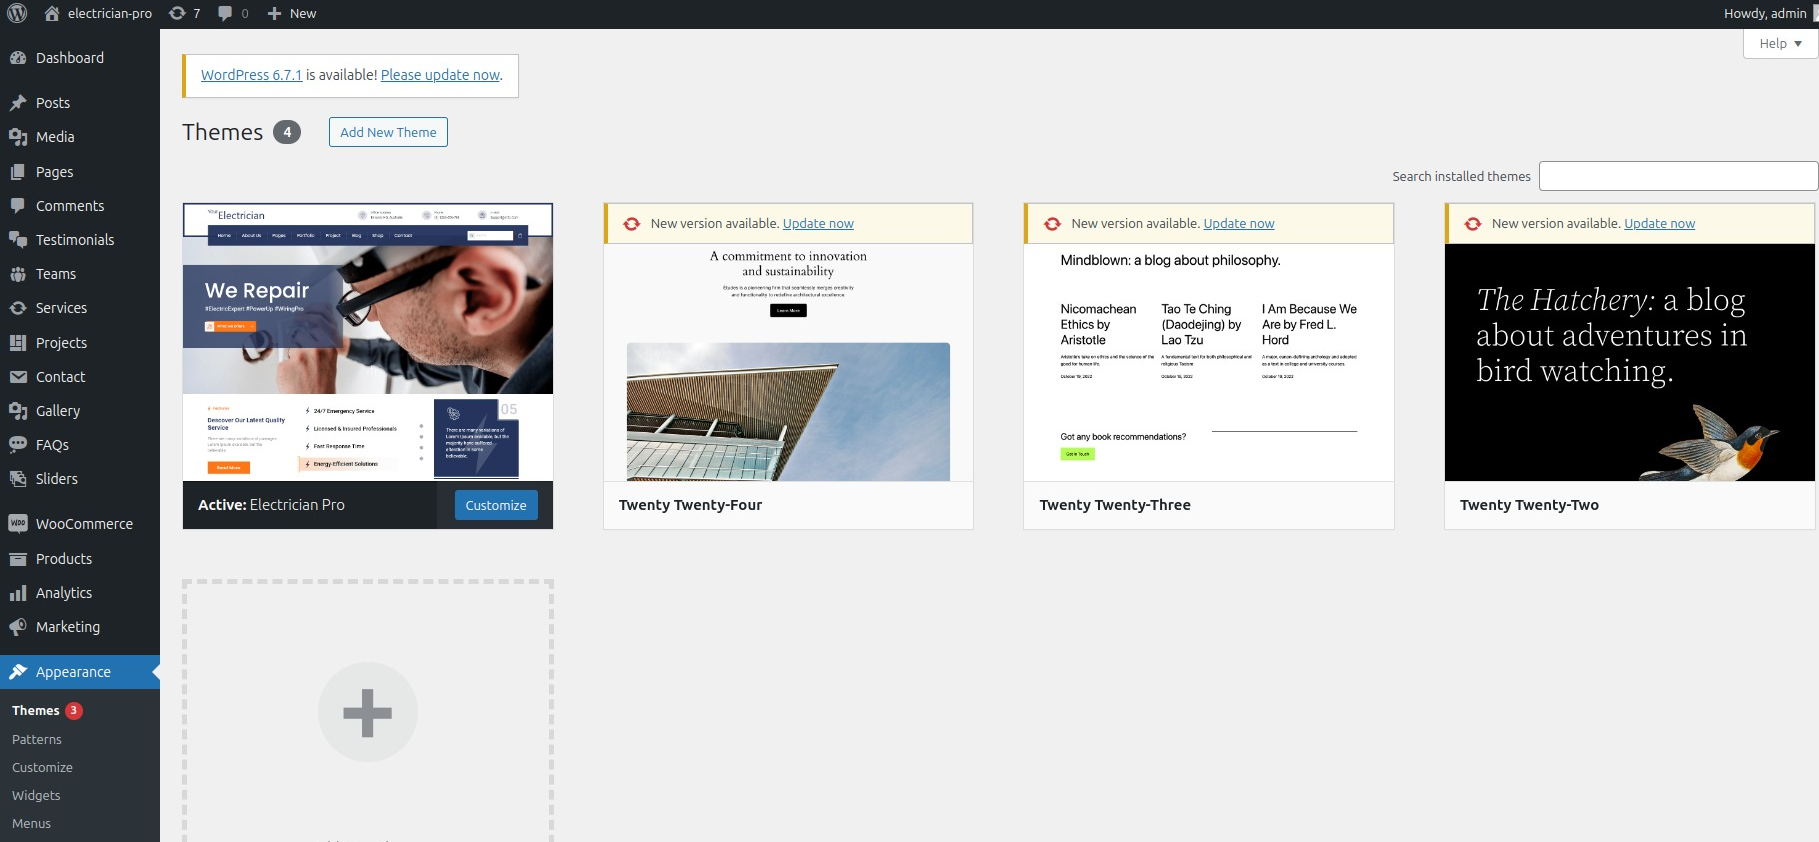This screenshot has height=842, width=1819.
Task: Click update icon on Twenty Twenty-Two notice
Action: point(1473,224)
